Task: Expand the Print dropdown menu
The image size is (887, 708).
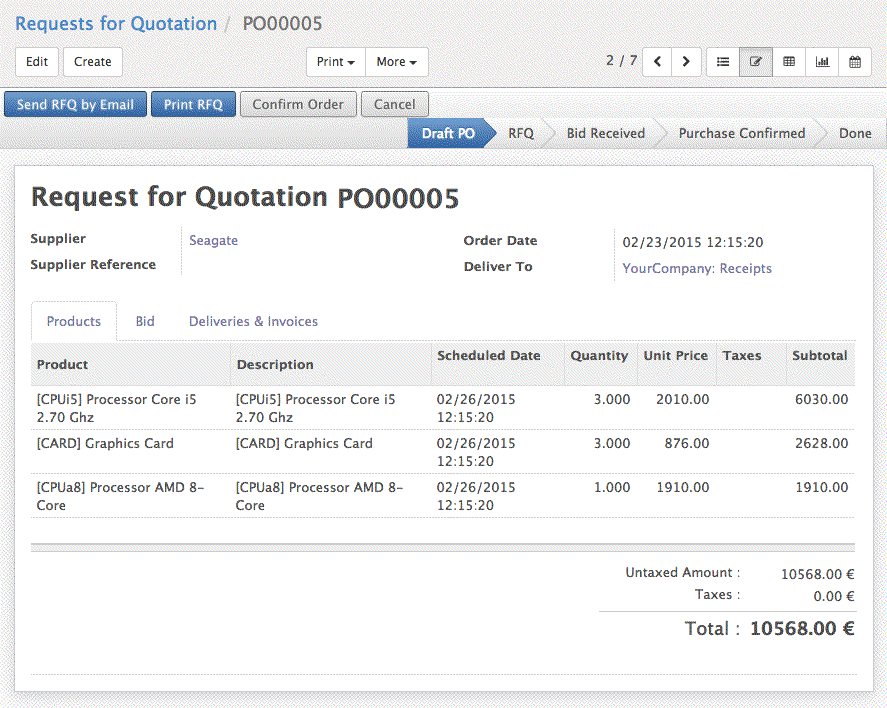Action: [336, 62]
